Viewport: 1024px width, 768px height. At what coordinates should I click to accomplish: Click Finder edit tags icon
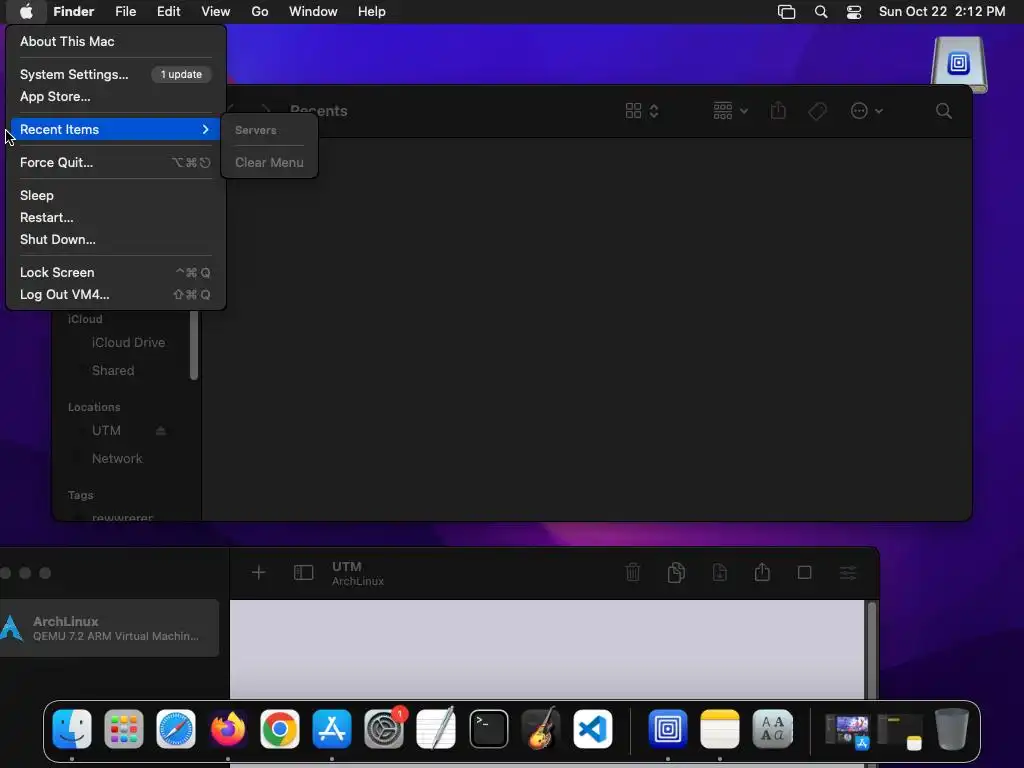pos(818,111)
